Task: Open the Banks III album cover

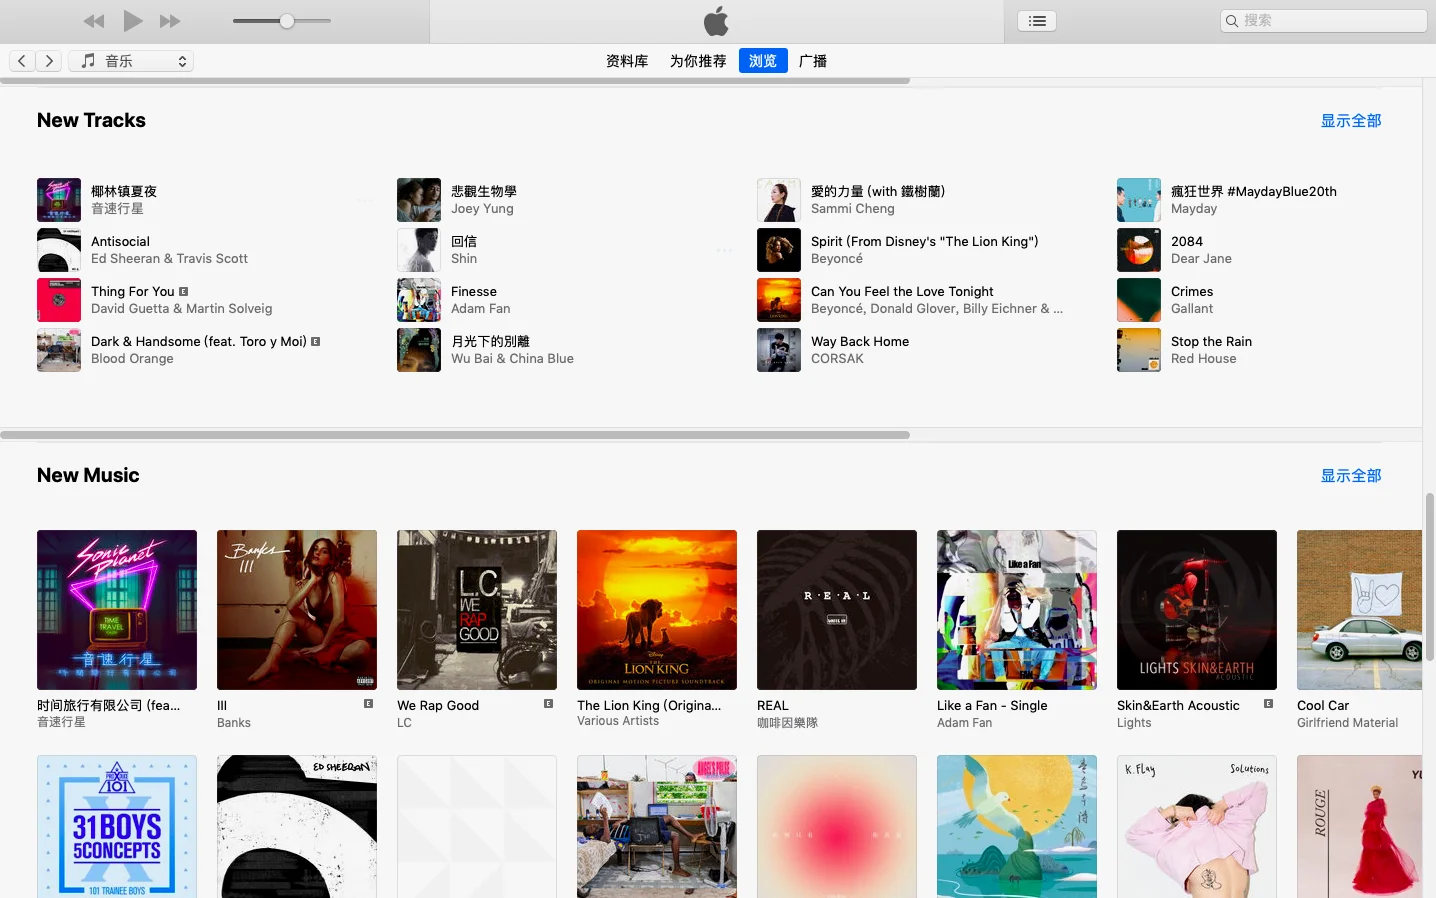Action: (297, 610)
